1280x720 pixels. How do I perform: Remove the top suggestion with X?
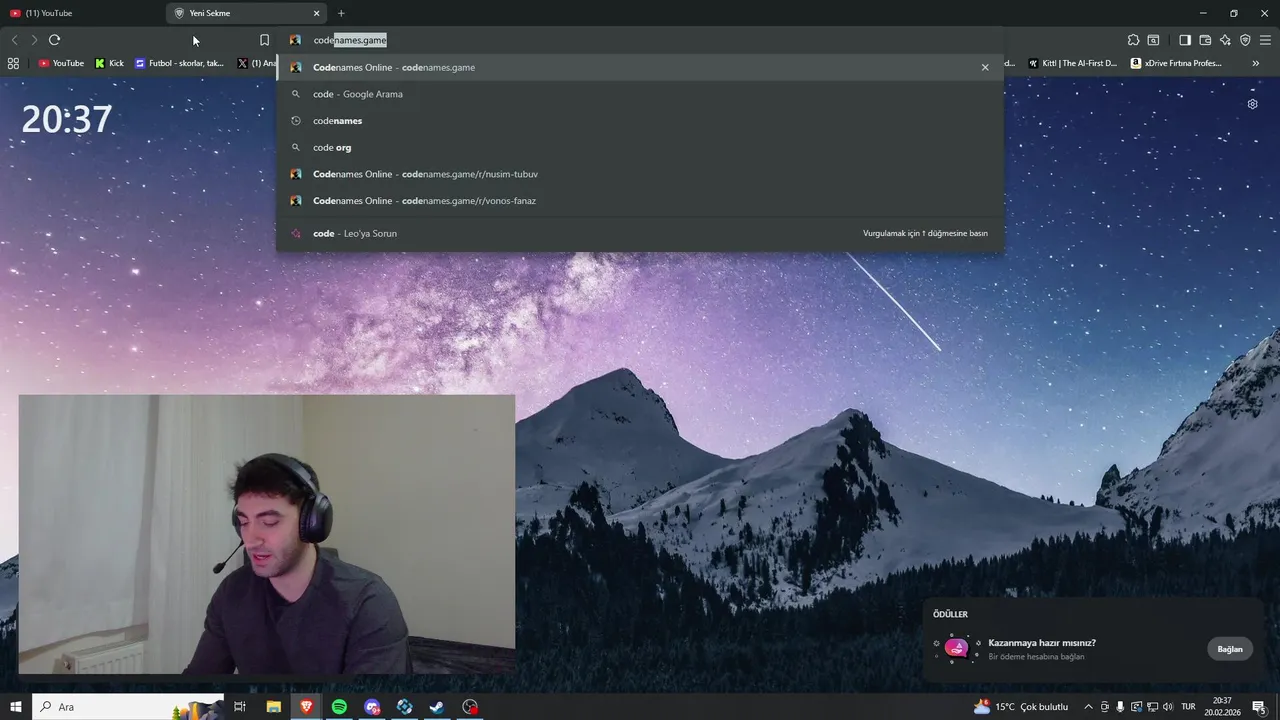[985, 67]
